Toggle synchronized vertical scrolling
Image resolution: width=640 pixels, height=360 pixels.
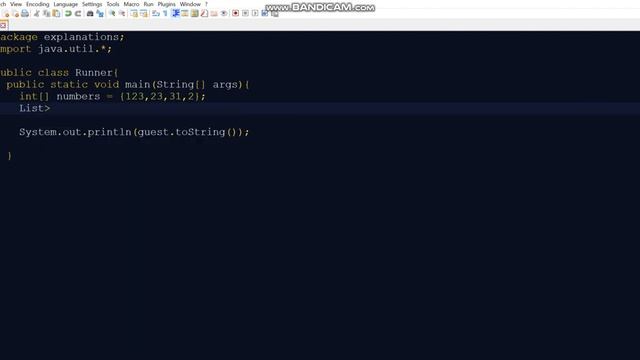(x=134, y=13)
